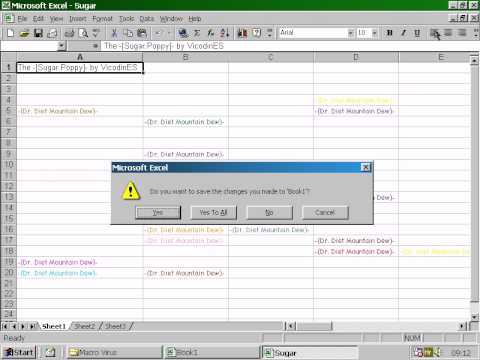Image resolution: width=480 pixels, height=360 pixels.
Task: Open Print Preview from the toolbar
Action: 83,33
